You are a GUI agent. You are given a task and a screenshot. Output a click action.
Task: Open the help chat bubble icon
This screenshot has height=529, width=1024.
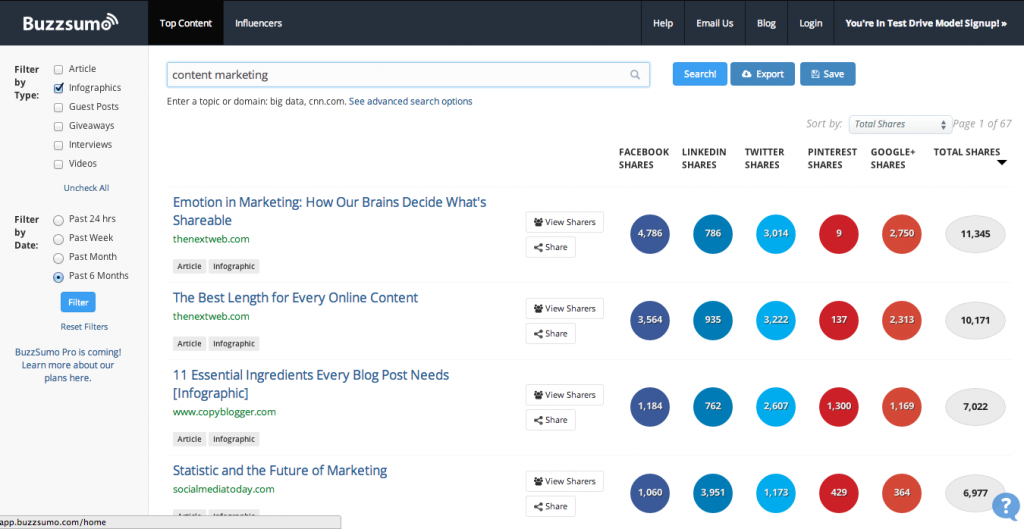pos(1006,505)
